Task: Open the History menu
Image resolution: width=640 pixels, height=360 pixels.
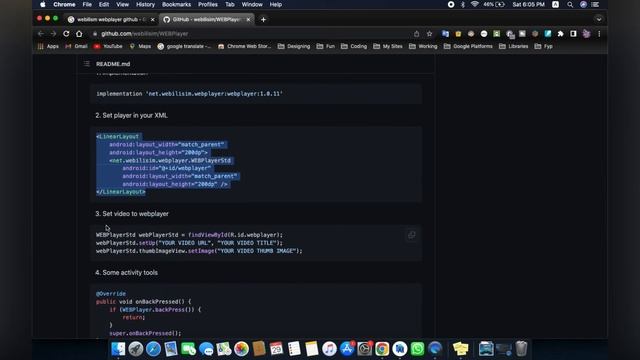Action: point(145,4)
